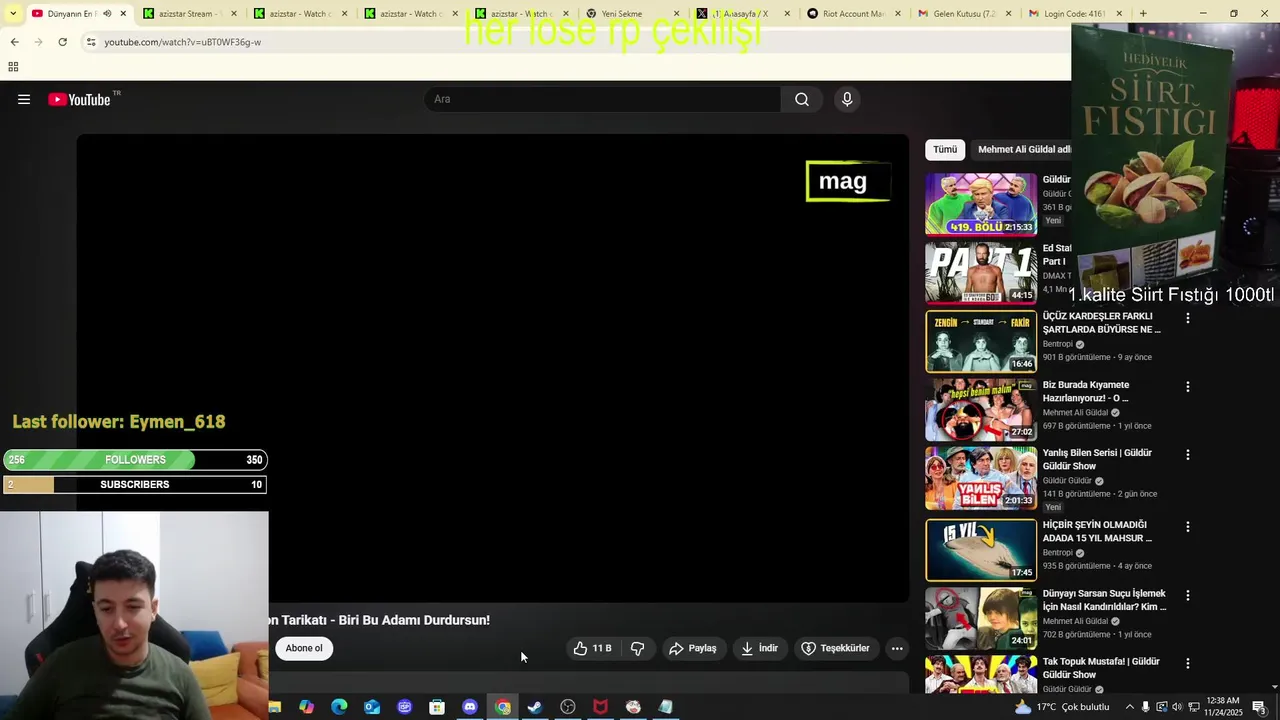1280x720 pixels.
Task: Open the 419. Bölüm Güldür thumbnail
Action: pyautogui.click(x=981, y=204)
